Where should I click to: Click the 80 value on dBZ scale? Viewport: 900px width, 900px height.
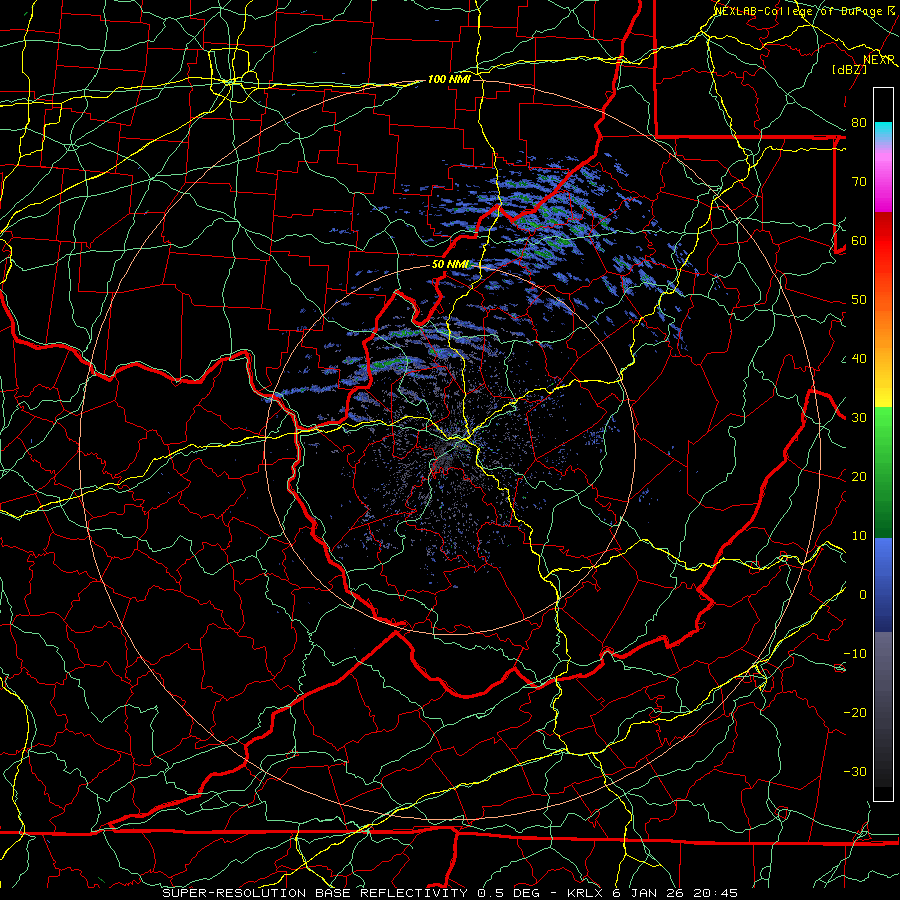(x=859, y=122)
